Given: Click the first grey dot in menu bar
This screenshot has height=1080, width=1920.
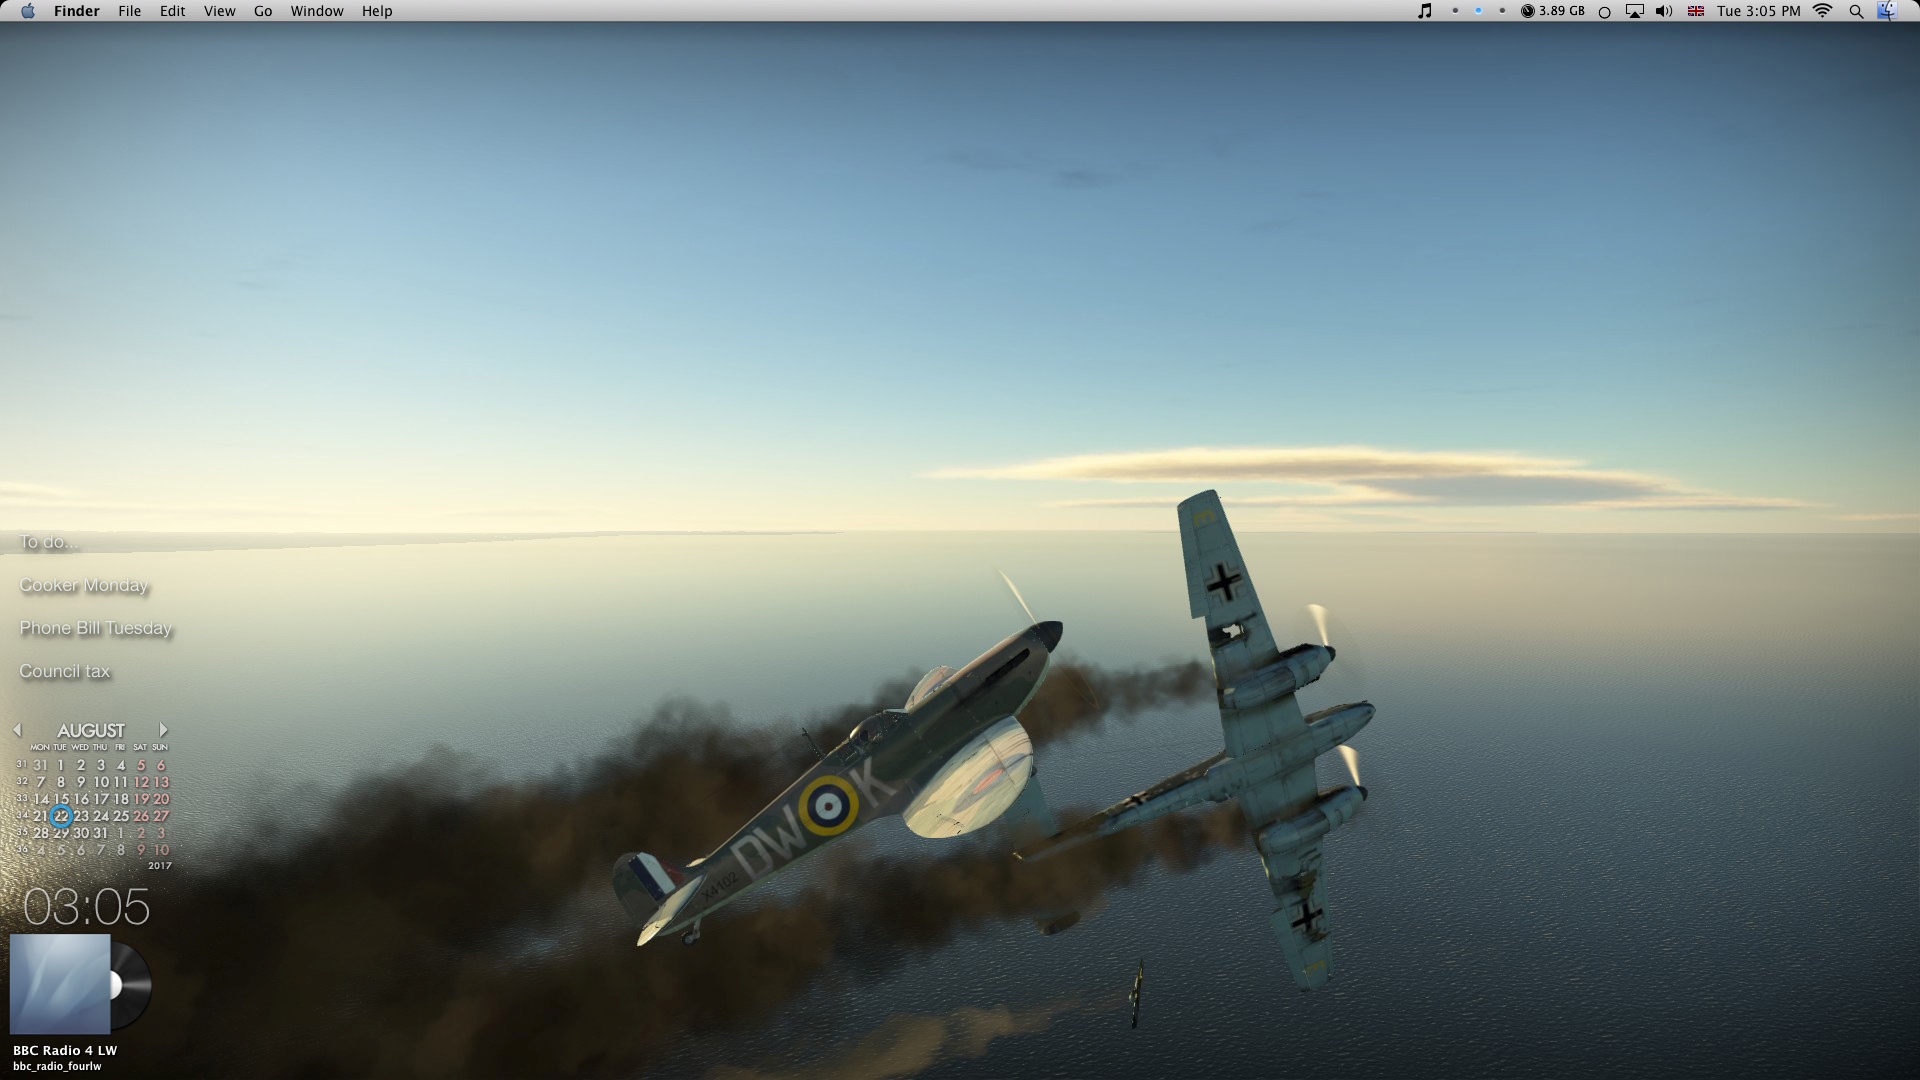Looking at the screenshot, I should coord(1455,11).
